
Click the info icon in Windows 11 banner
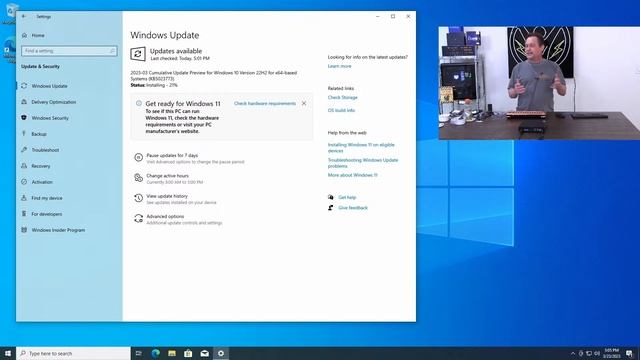[139, 103]
